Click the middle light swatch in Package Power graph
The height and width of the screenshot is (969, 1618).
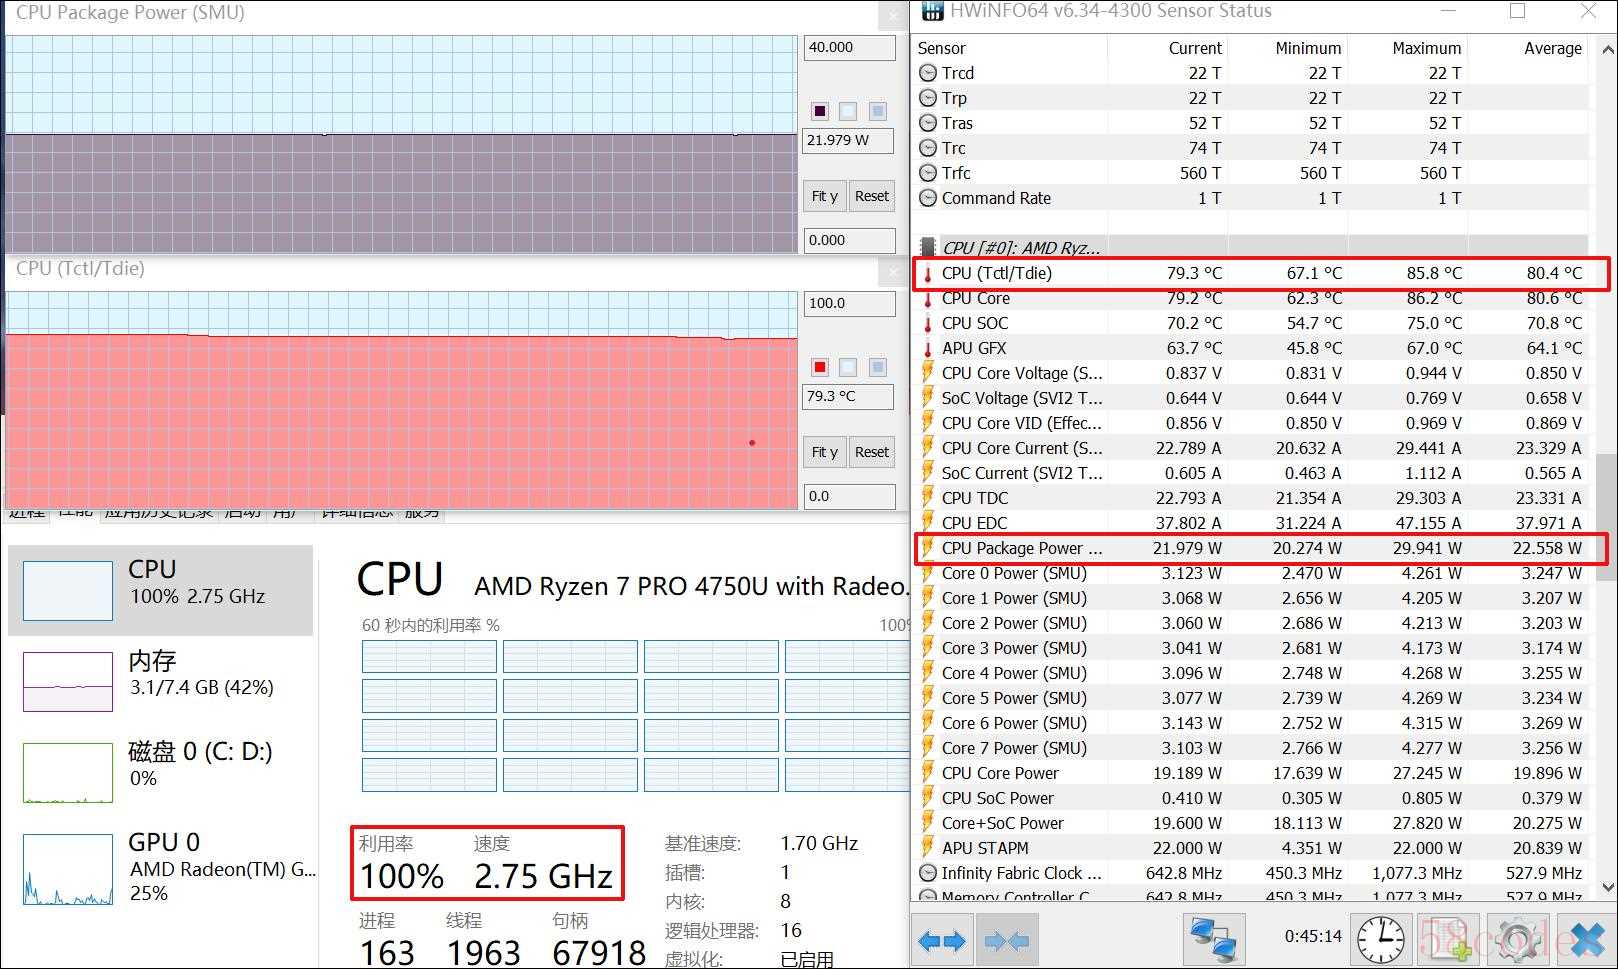click(x=848, y=111)
